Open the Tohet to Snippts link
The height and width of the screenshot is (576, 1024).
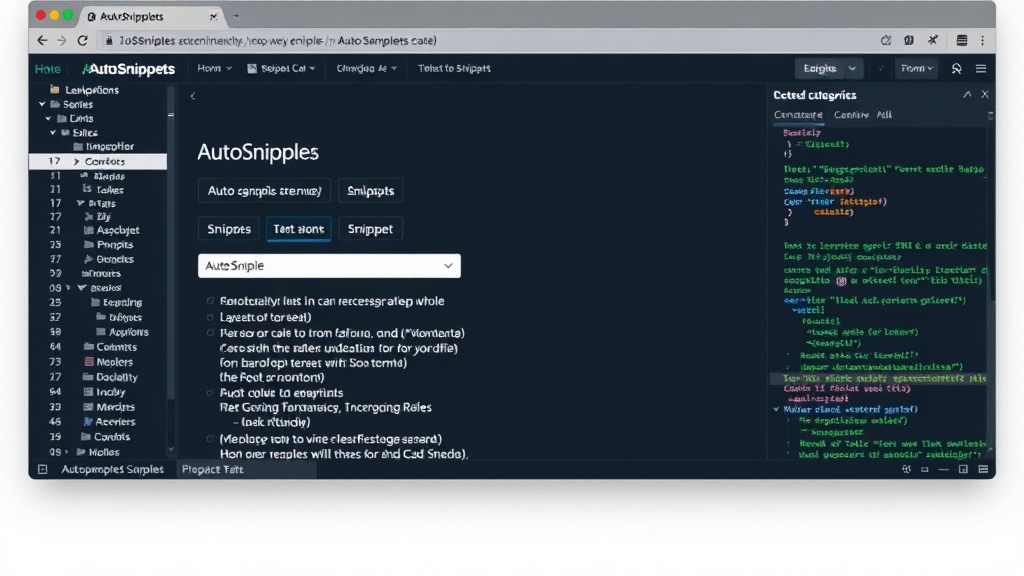tap(454, 68)
